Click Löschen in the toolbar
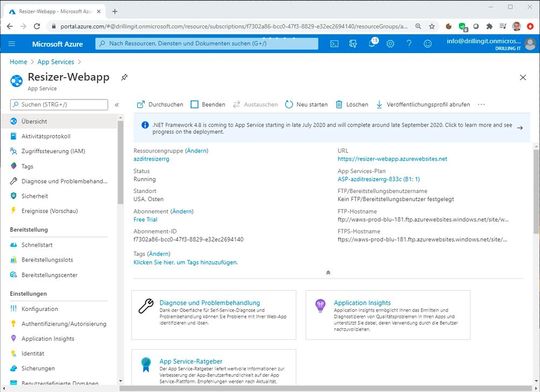Image resolution: width=540 pixels, height=392 pixels. click(352, 104)
